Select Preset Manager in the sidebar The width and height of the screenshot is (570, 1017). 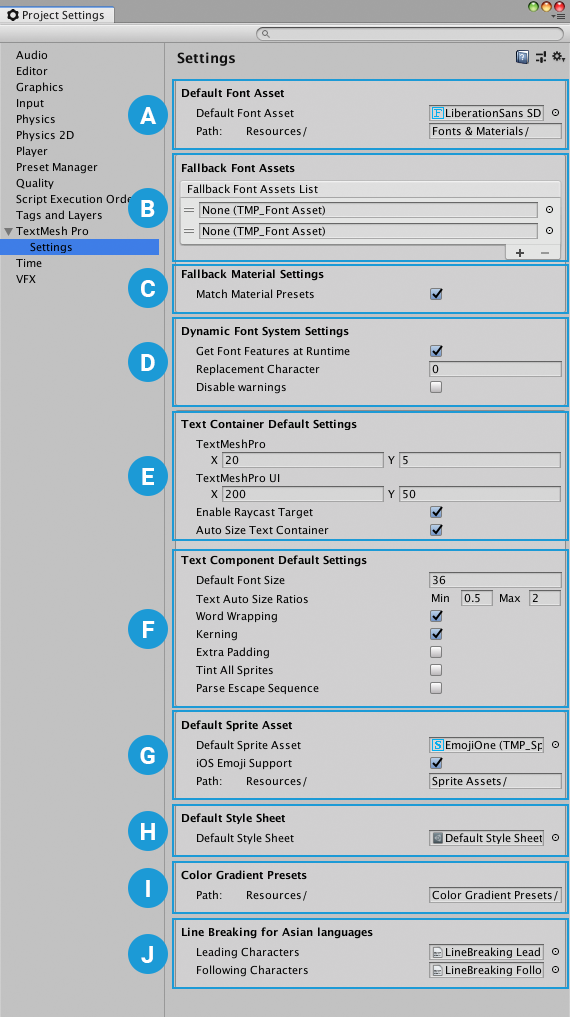click(56, 167)
